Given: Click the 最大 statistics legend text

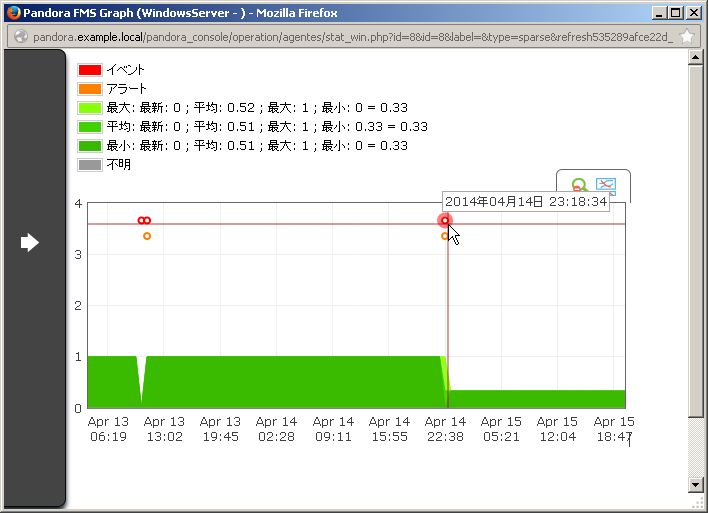Looking at the screenshot, I should [257, 108].
